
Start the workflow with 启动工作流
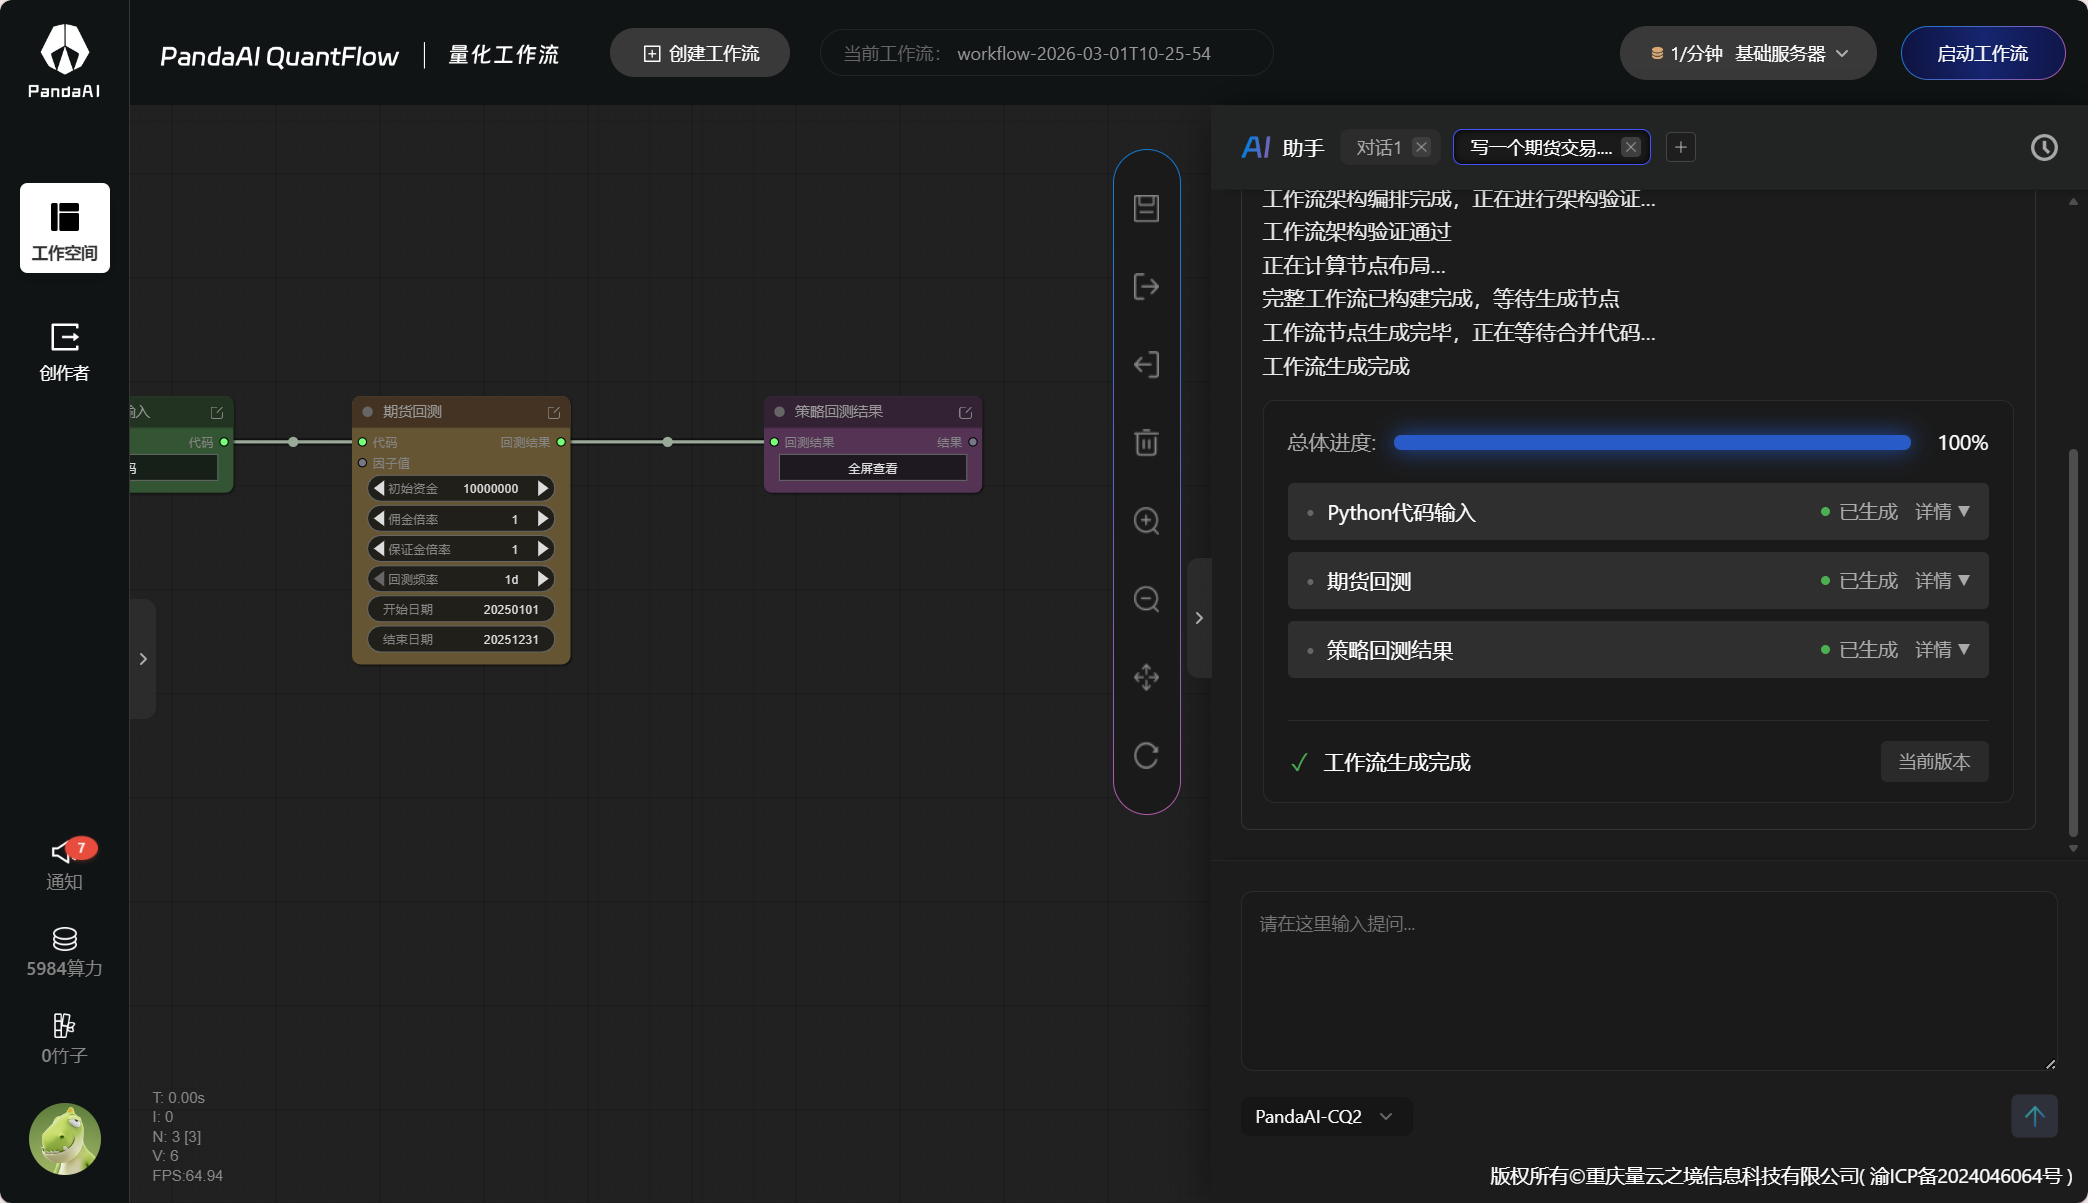coord(1983,54)
